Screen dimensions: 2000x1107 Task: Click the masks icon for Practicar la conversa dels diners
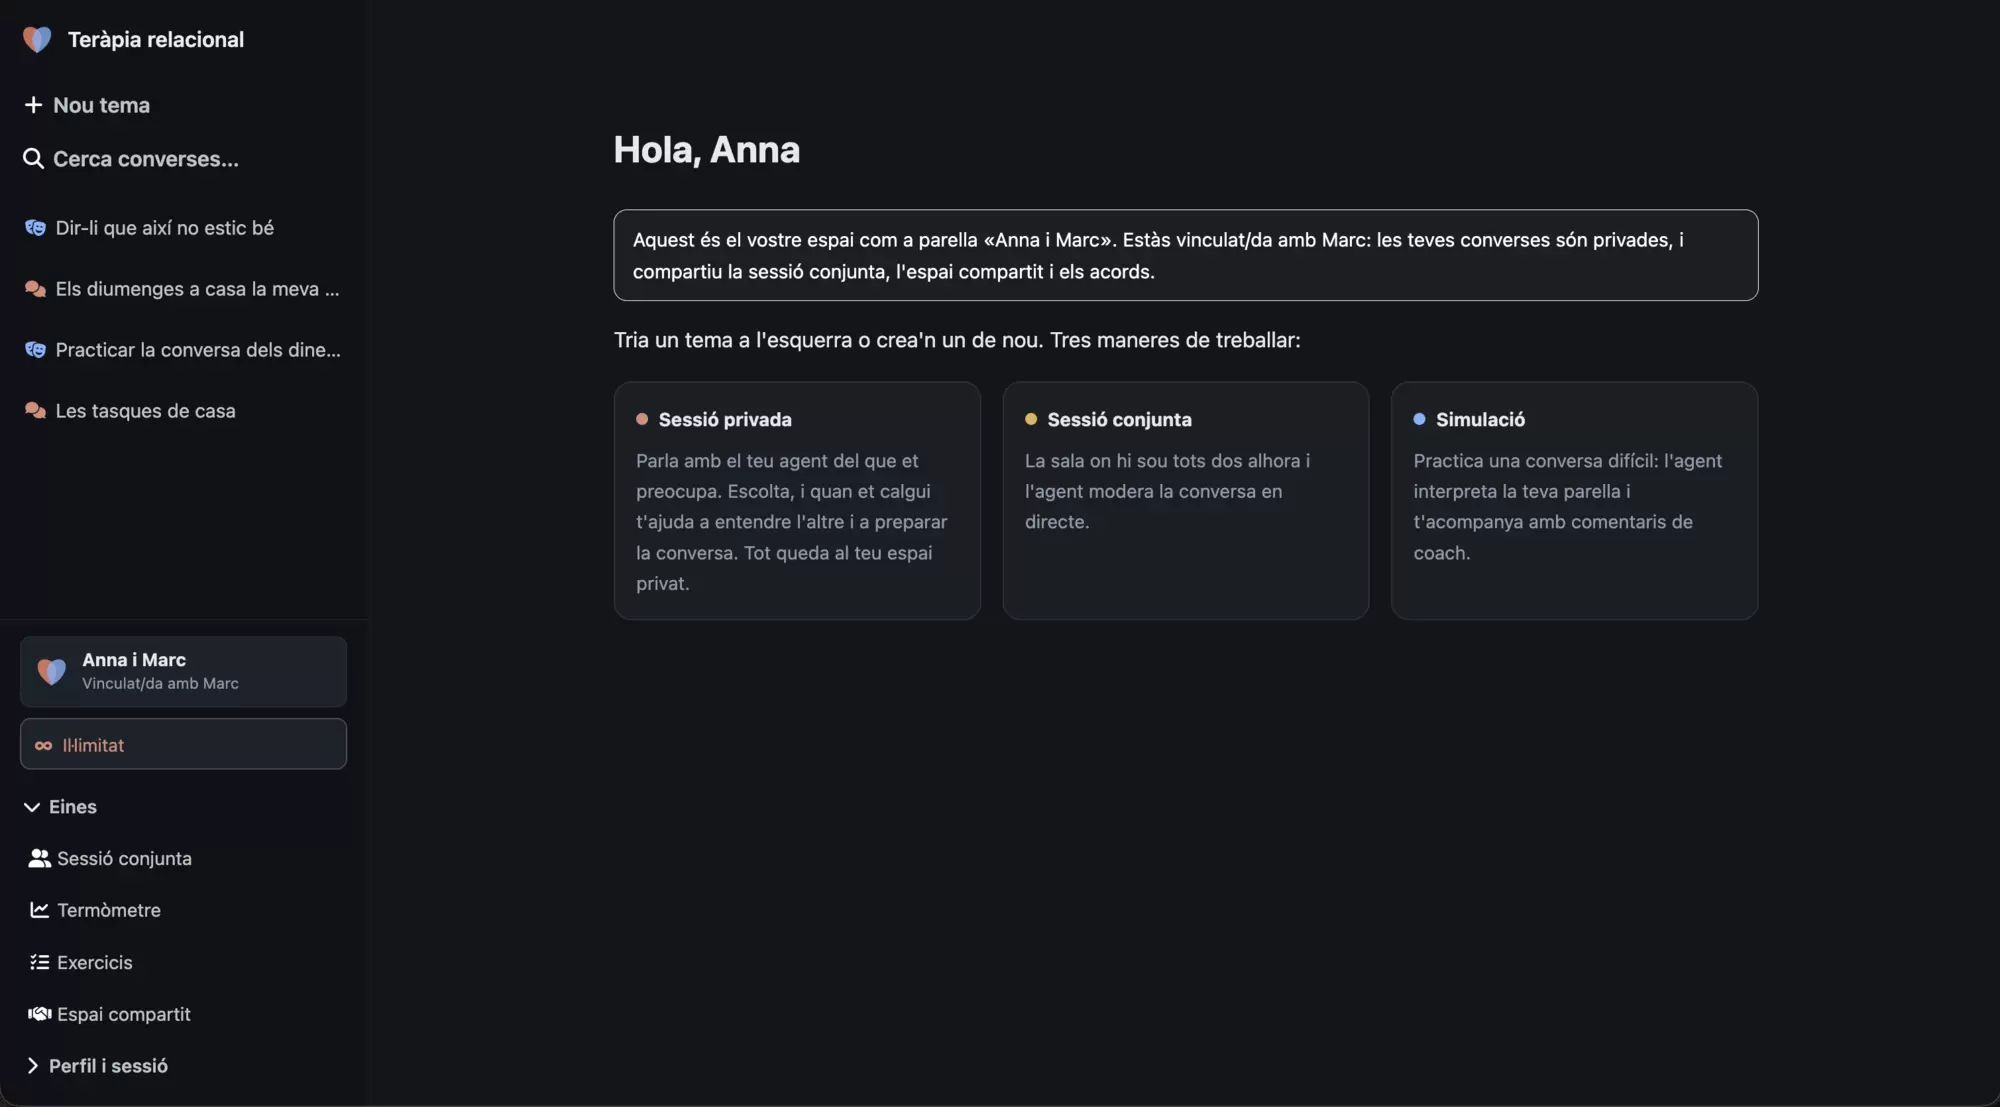35,350
